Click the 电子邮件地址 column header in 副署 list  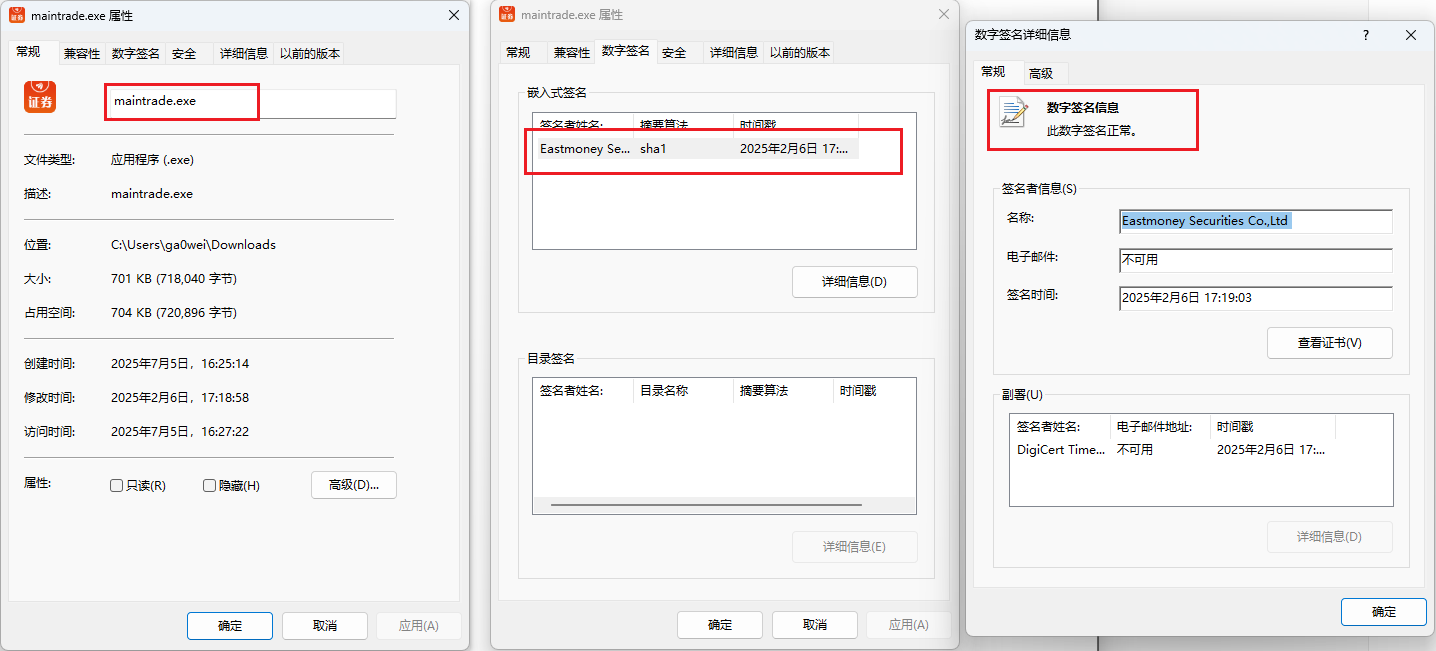1160,427
